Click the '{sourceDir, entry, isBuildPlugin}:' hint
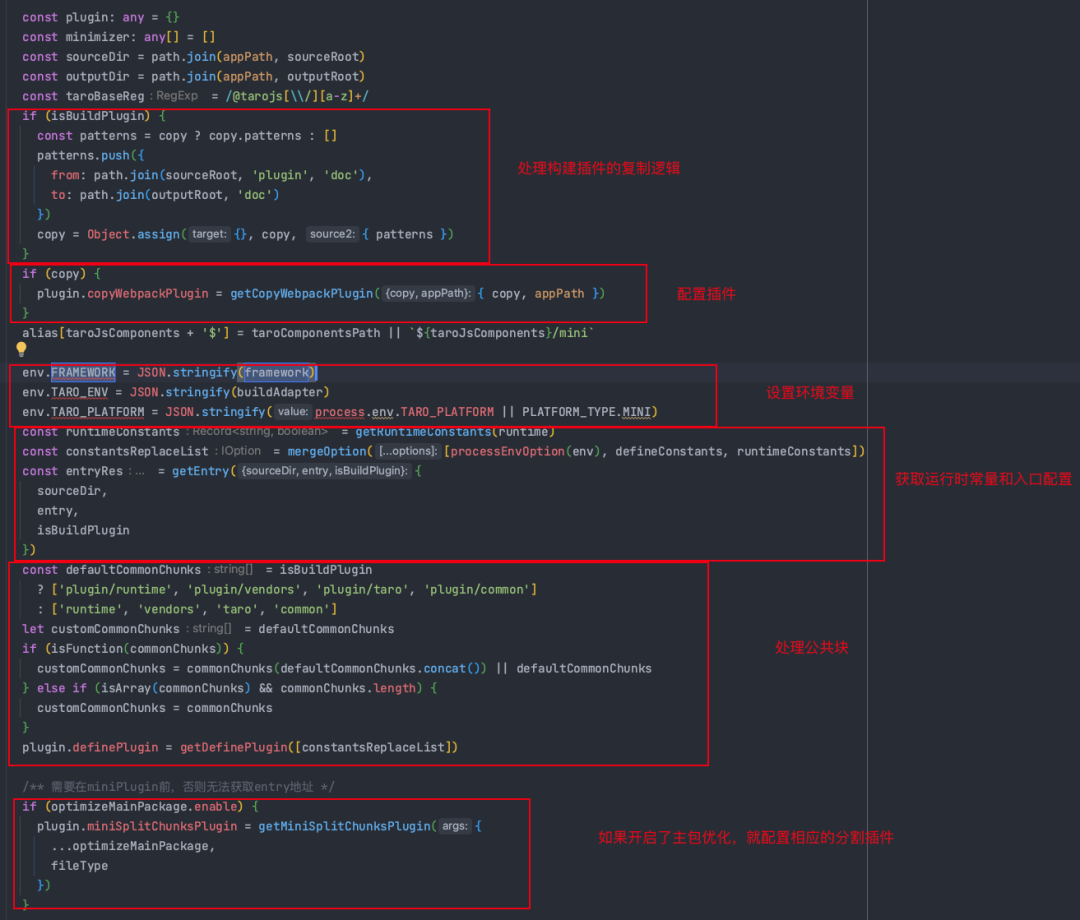Image resolution: width=1080 pixels, height=920 pixels. tap(324, 471)
